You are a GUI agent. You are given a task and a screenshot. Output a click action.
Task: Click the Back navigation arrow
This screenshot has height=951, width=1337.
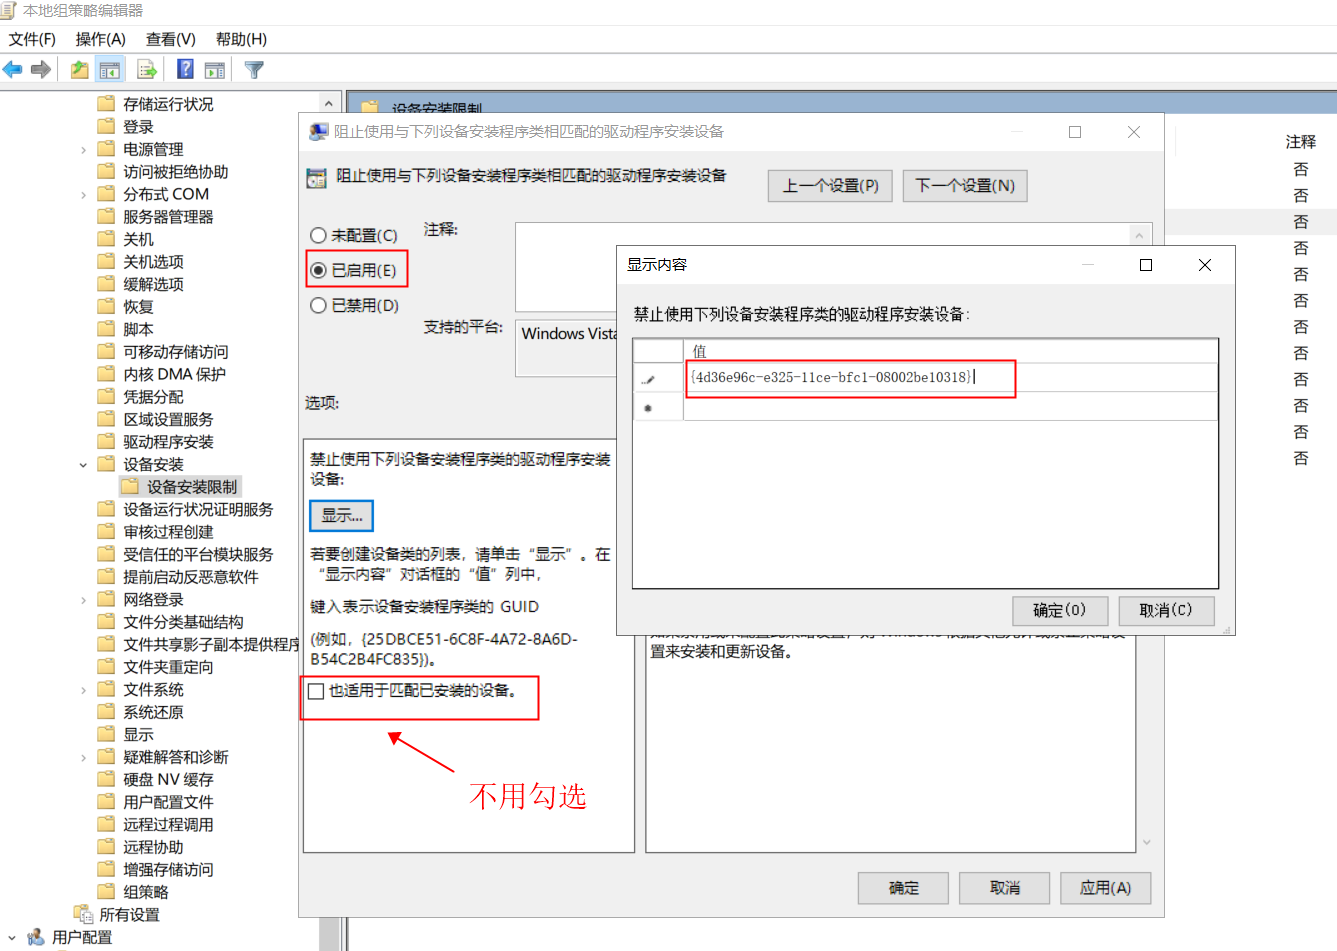coord(13,70)
